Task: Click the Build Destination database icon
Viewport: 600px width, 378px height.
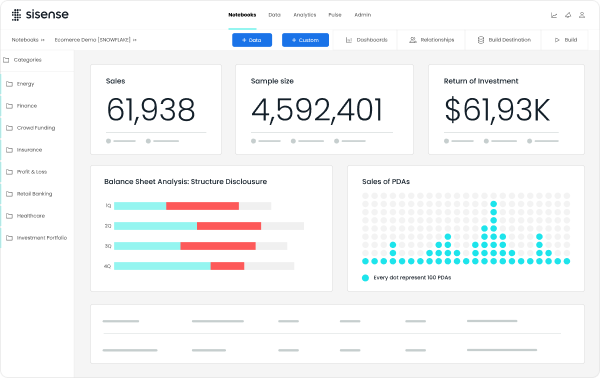Action: point(481,40)
